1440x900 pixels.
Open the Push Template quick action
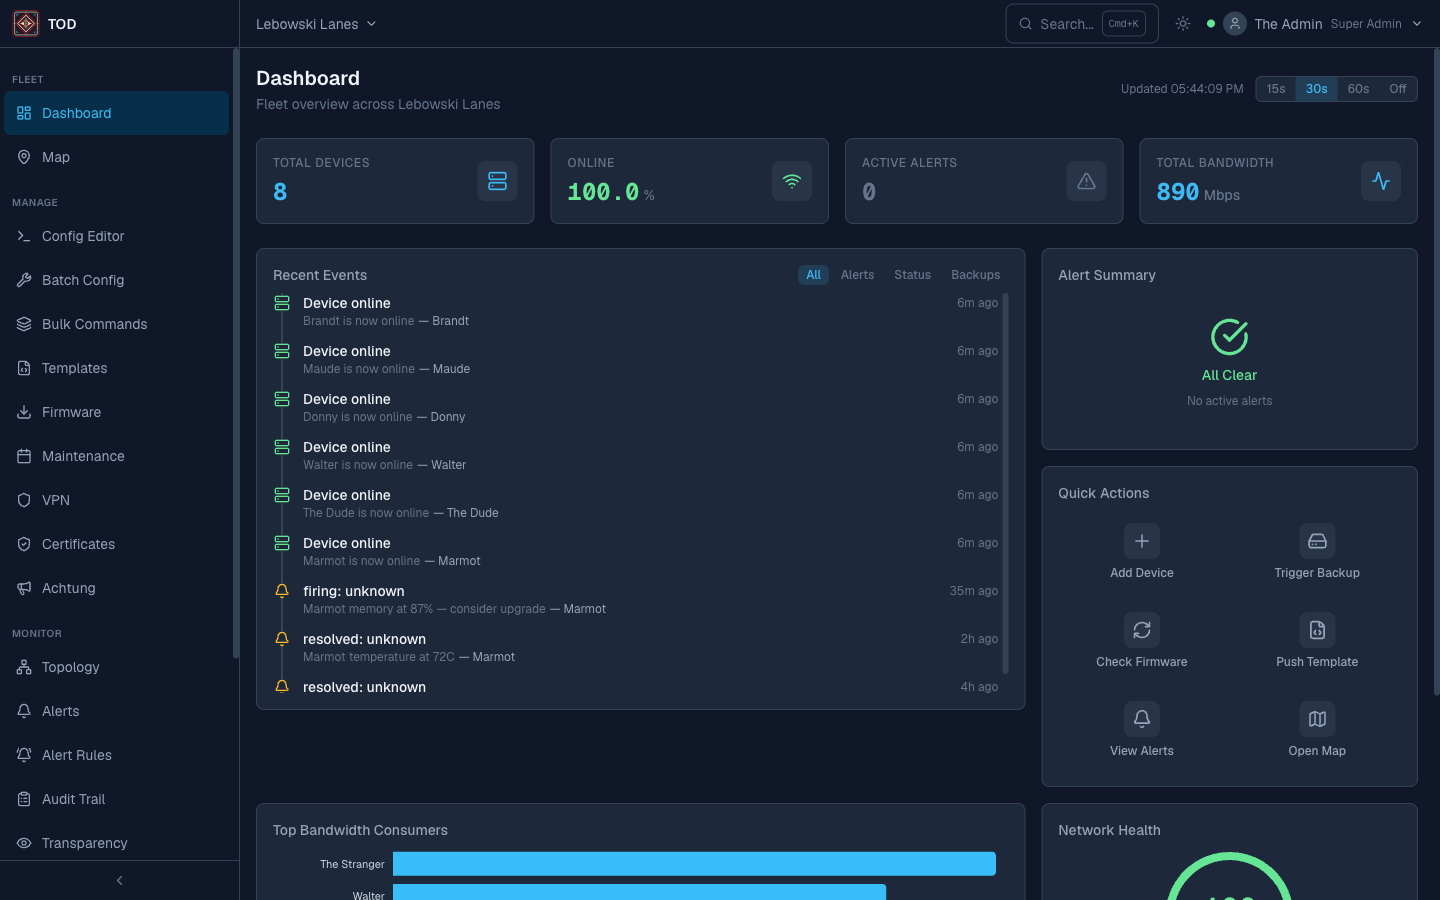coord(1316,630)
